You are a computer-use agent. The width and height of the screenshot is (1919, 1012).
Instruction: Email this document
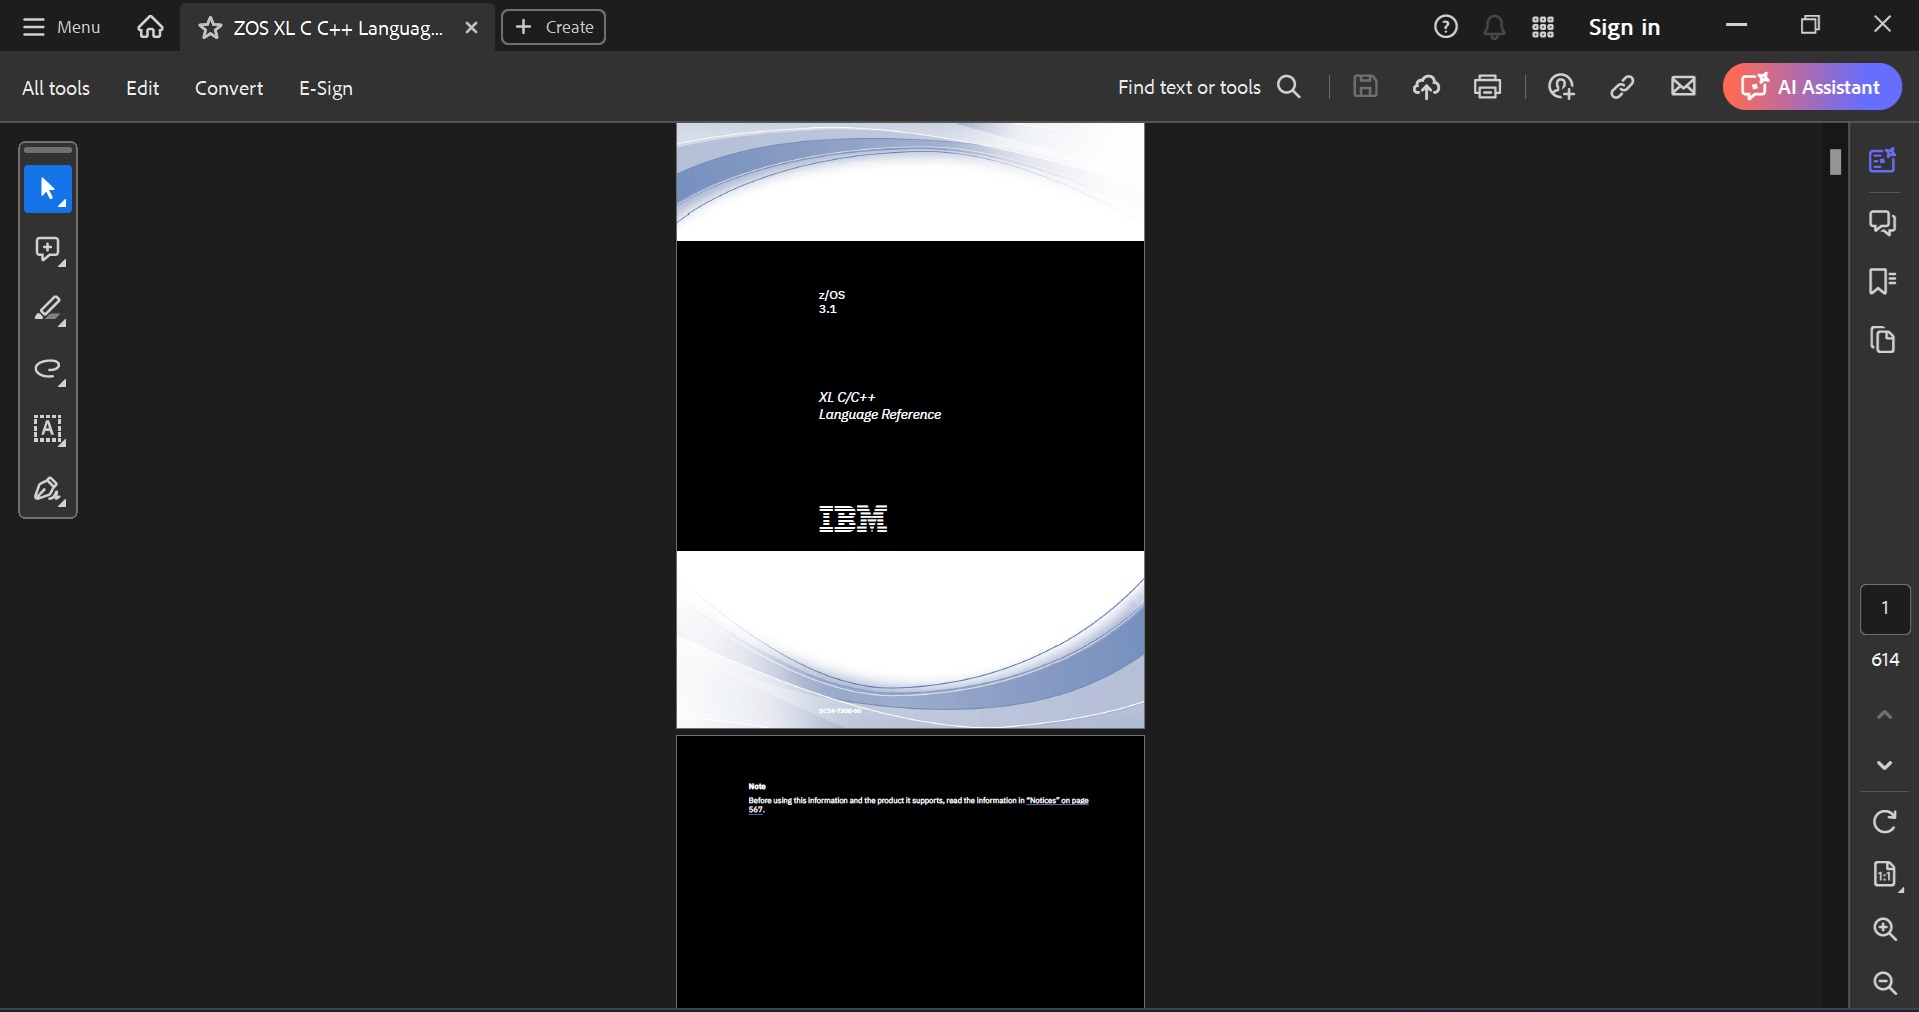(x=1683, y=87)
